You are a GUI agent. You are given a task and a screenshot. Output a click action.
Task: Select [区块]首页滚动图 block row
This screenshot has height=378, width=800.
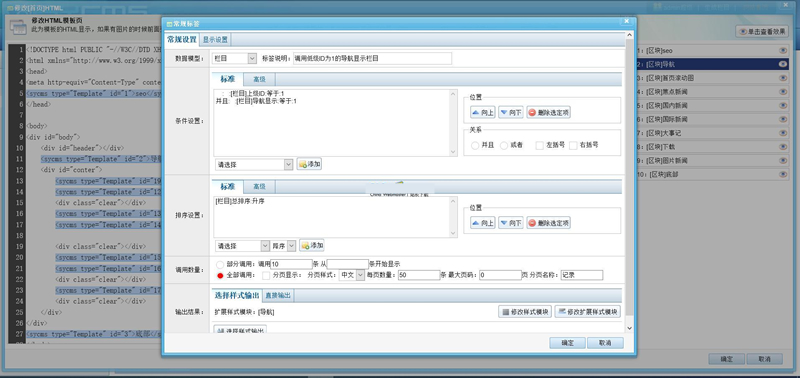click(712, 78)
